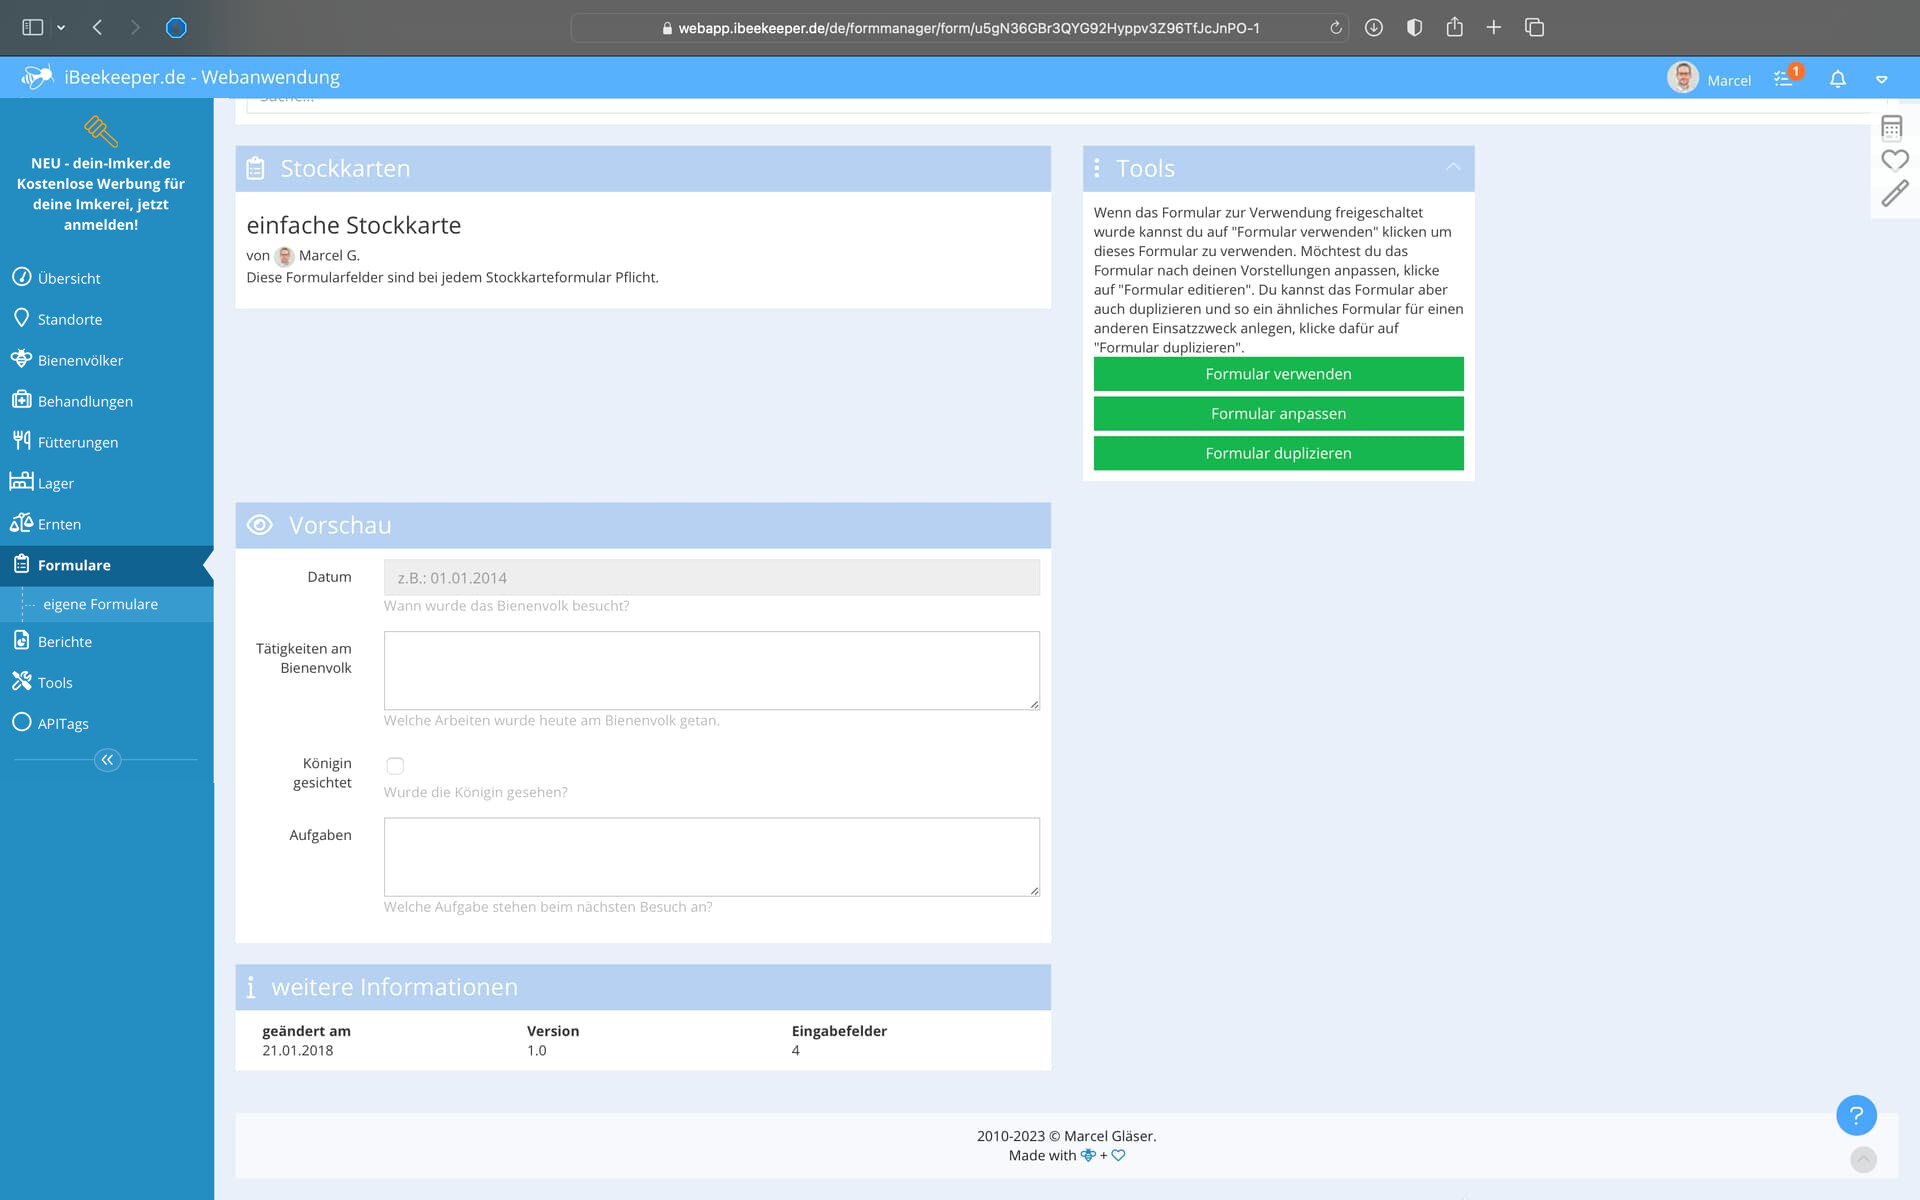Click the pencil edit icon on right
1920x1200 pixels.
tap(1894, 193)
